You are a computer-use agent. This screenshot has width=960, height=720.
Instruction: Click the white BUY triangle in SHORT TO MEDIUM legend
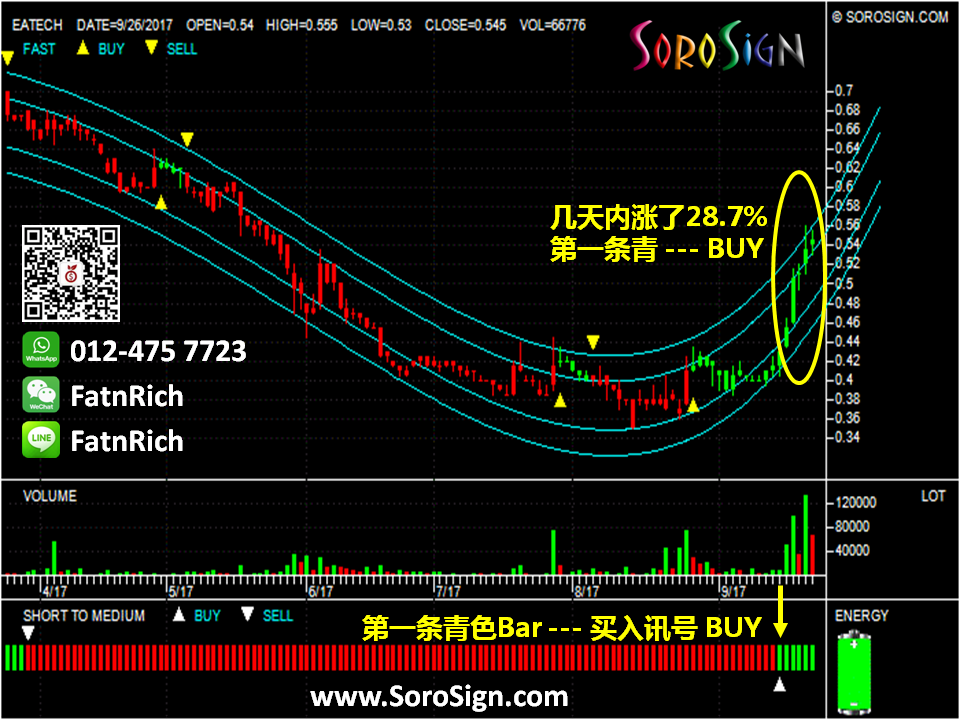point(179,614)
